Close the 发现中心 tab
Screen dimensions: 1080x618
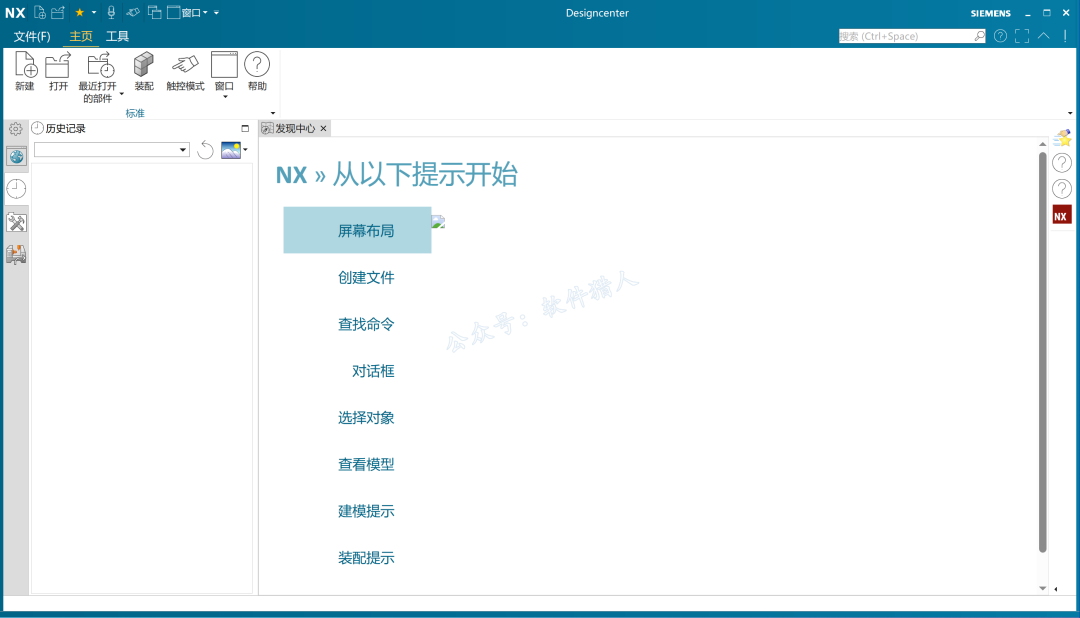tap(323, 128)
